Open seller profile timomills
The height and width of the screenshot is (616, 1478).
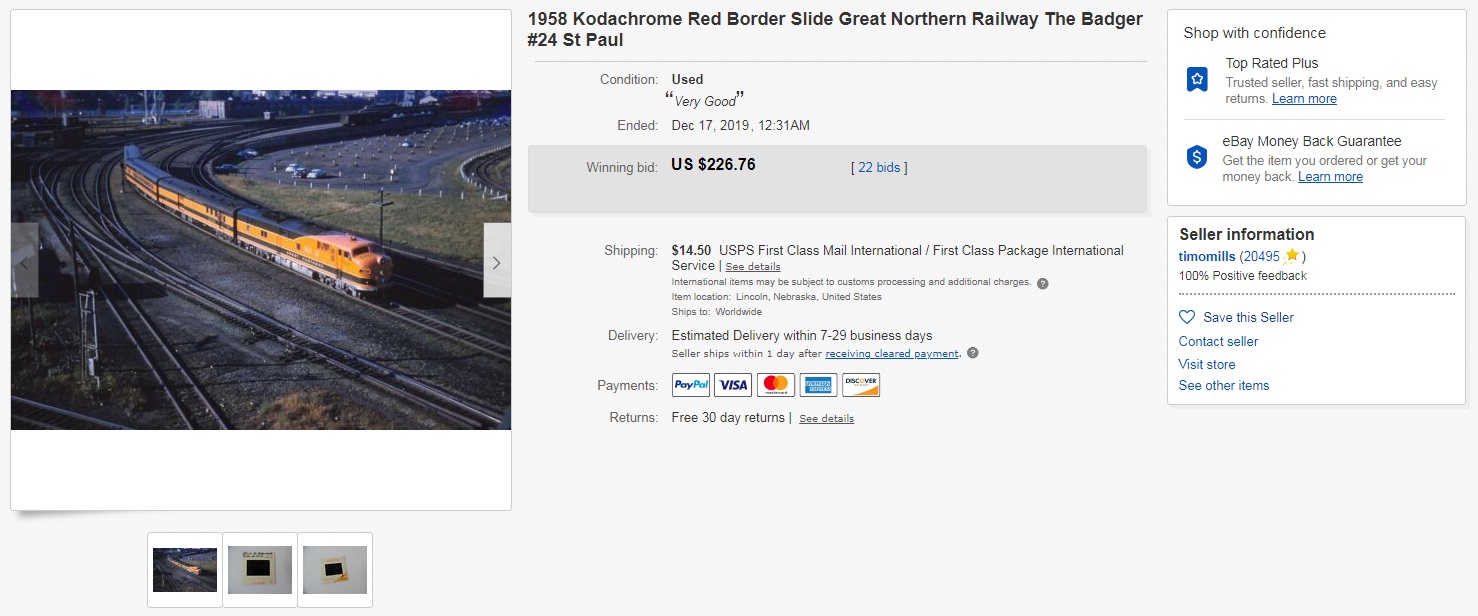coord(1207,256)
